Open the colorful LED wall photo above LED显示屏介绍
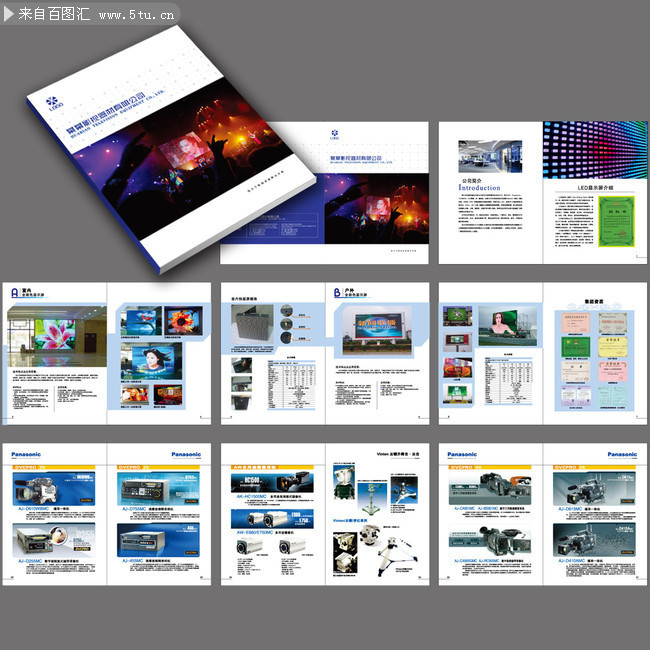Screen dimensions: 650x650 tap(595, 150)
